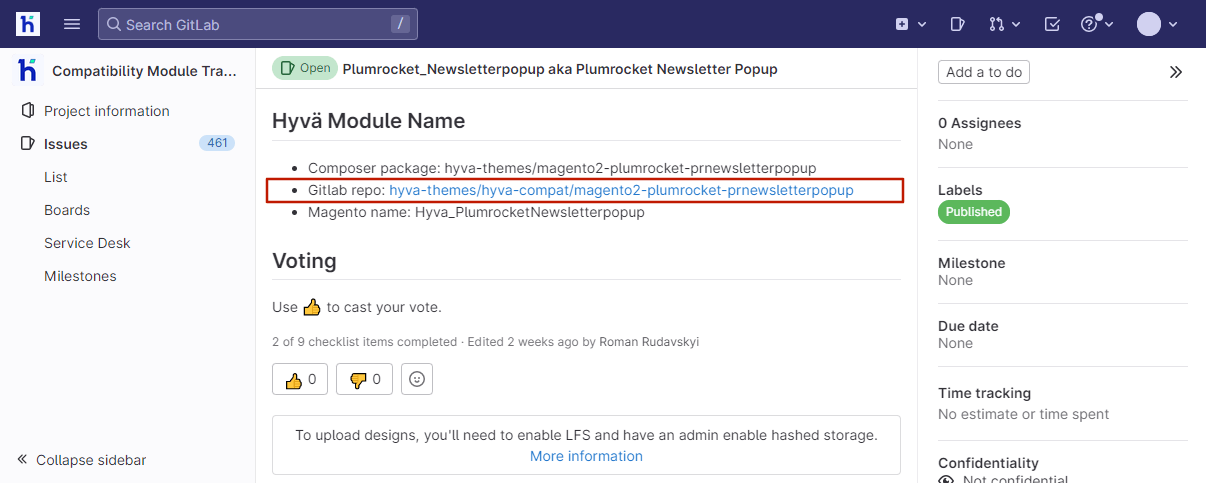
Task: Click the issue title Plumrocket_Newsletterpopup
Action: pyautogui.click(x=560, y=69)
